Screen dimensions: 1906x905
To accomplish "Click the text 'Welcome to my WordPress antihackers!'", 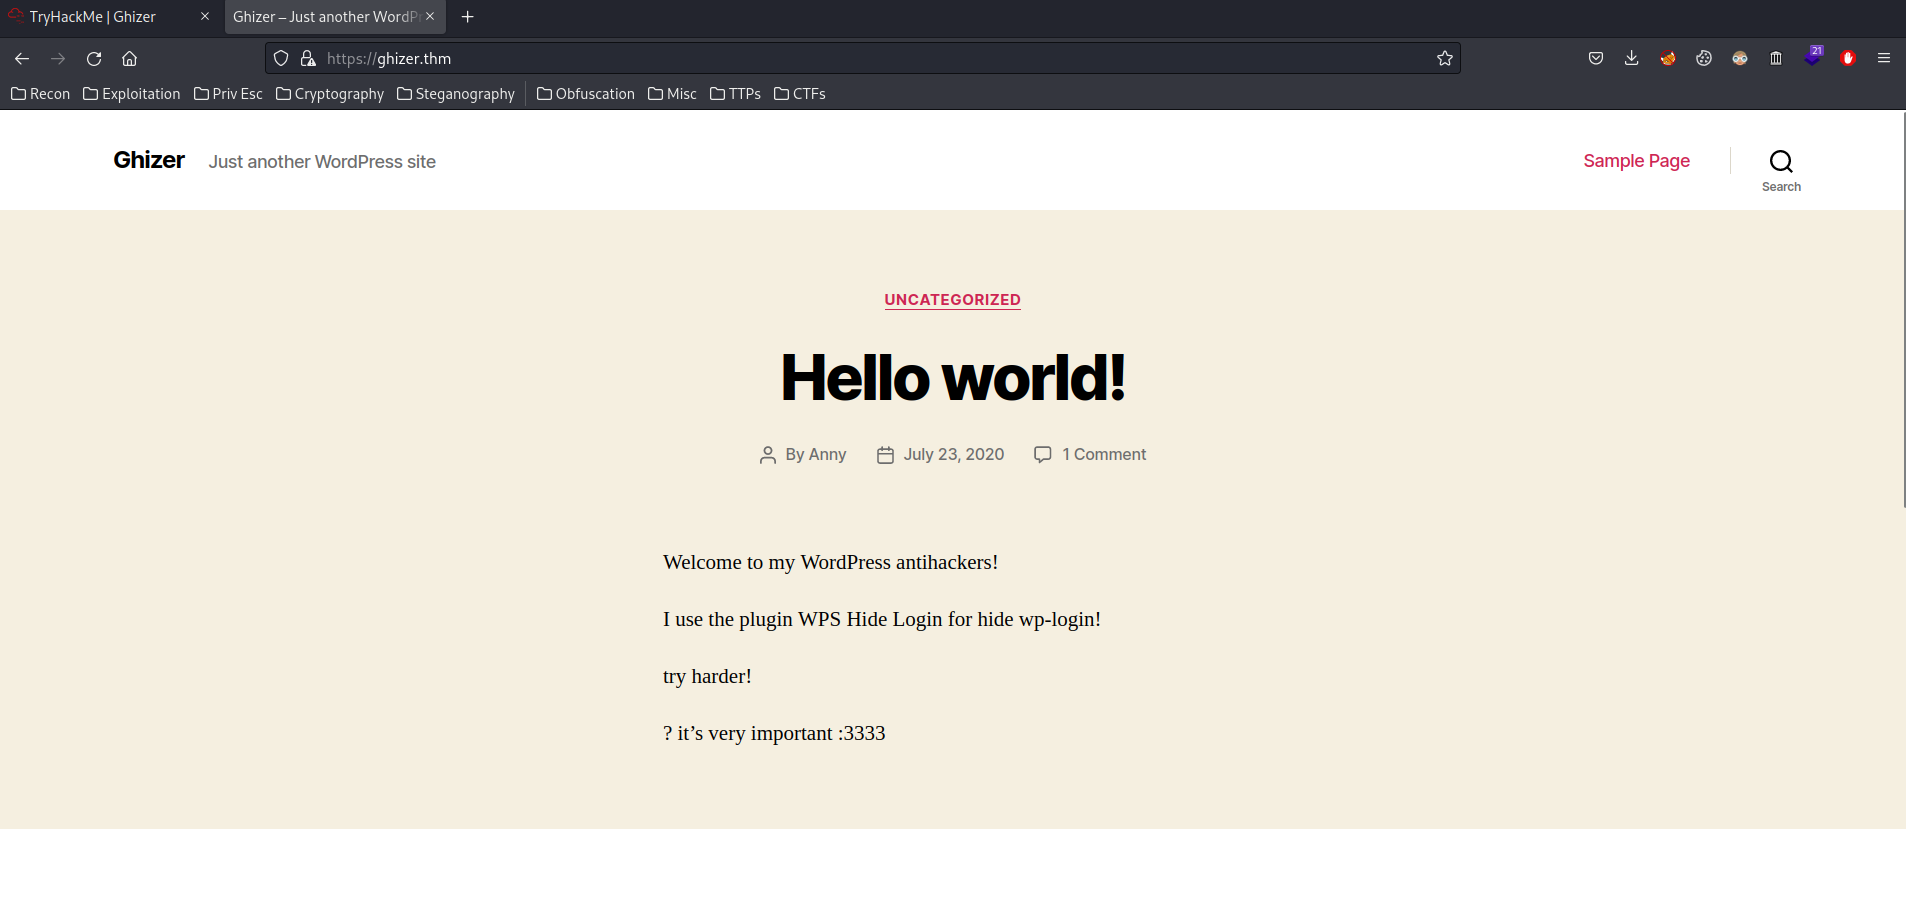I will click(830, 563).
